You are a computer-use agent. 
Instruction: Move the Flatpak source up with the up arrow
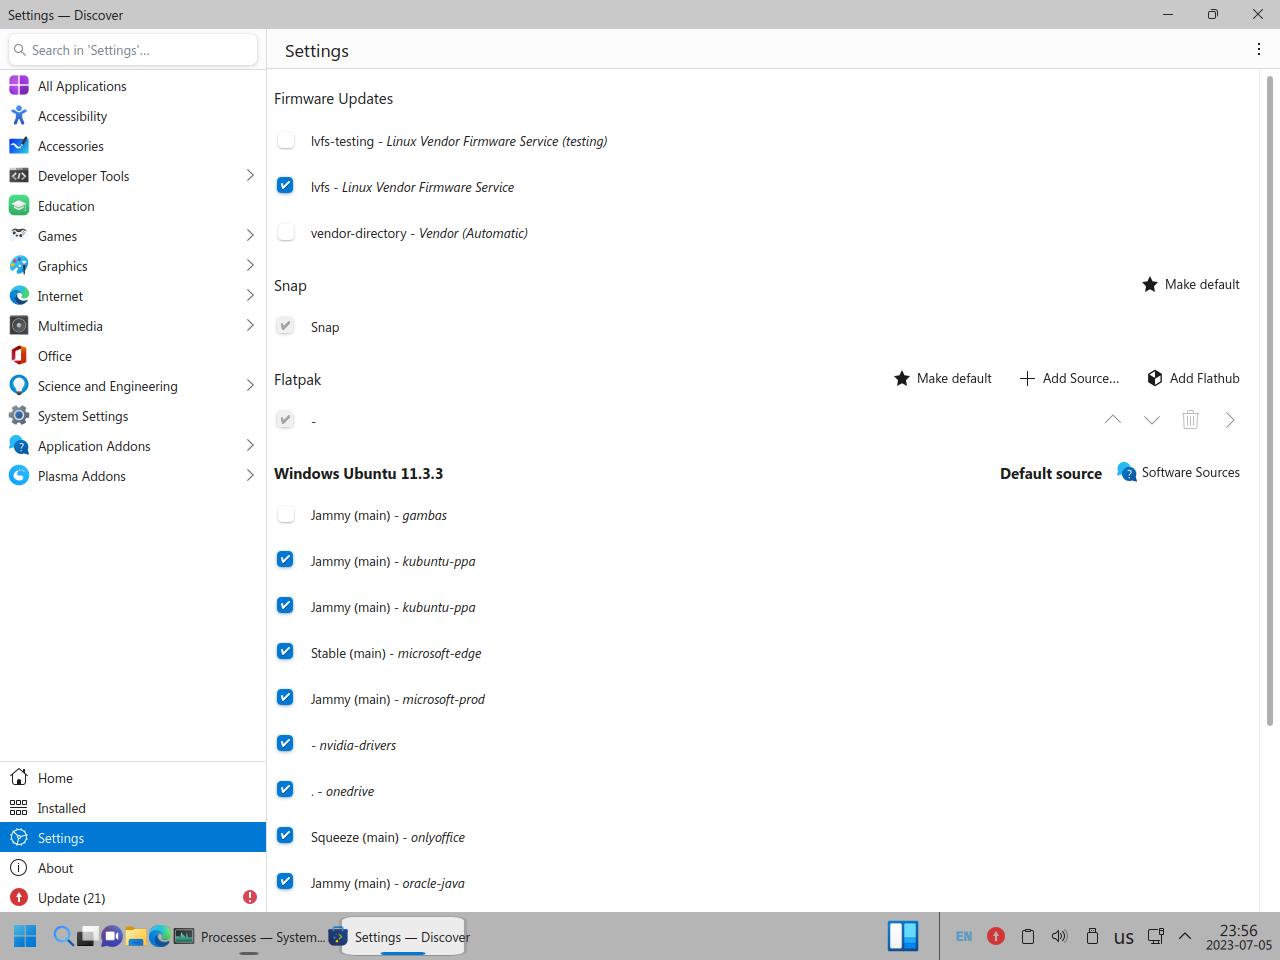(1112, 420)
